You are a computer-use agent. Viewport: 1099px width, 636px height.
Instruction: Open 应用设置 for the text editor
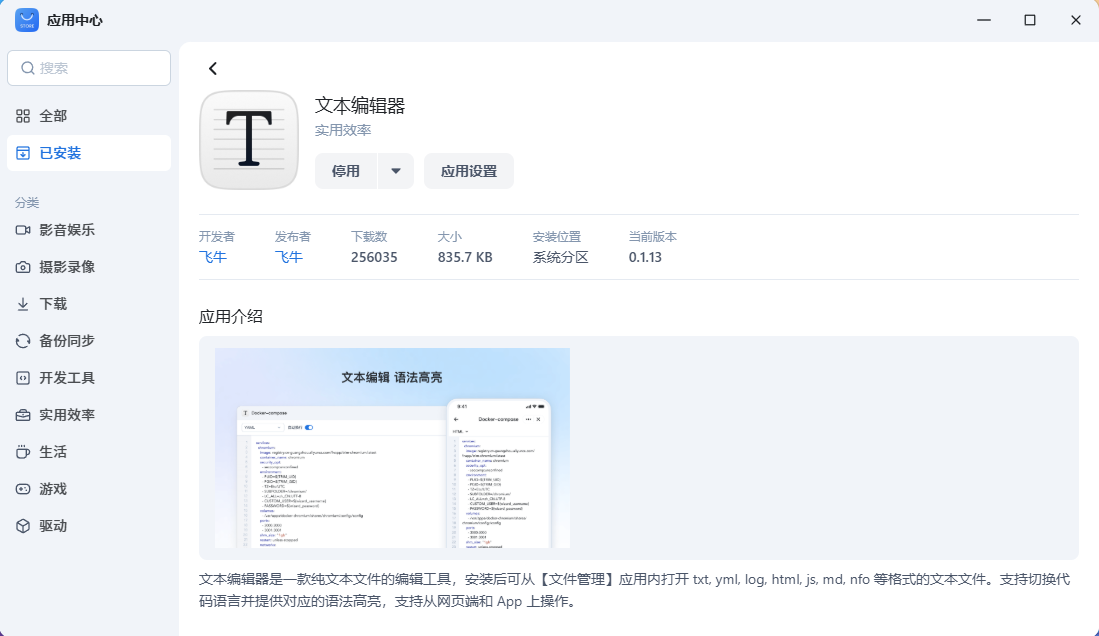[468, 171]
